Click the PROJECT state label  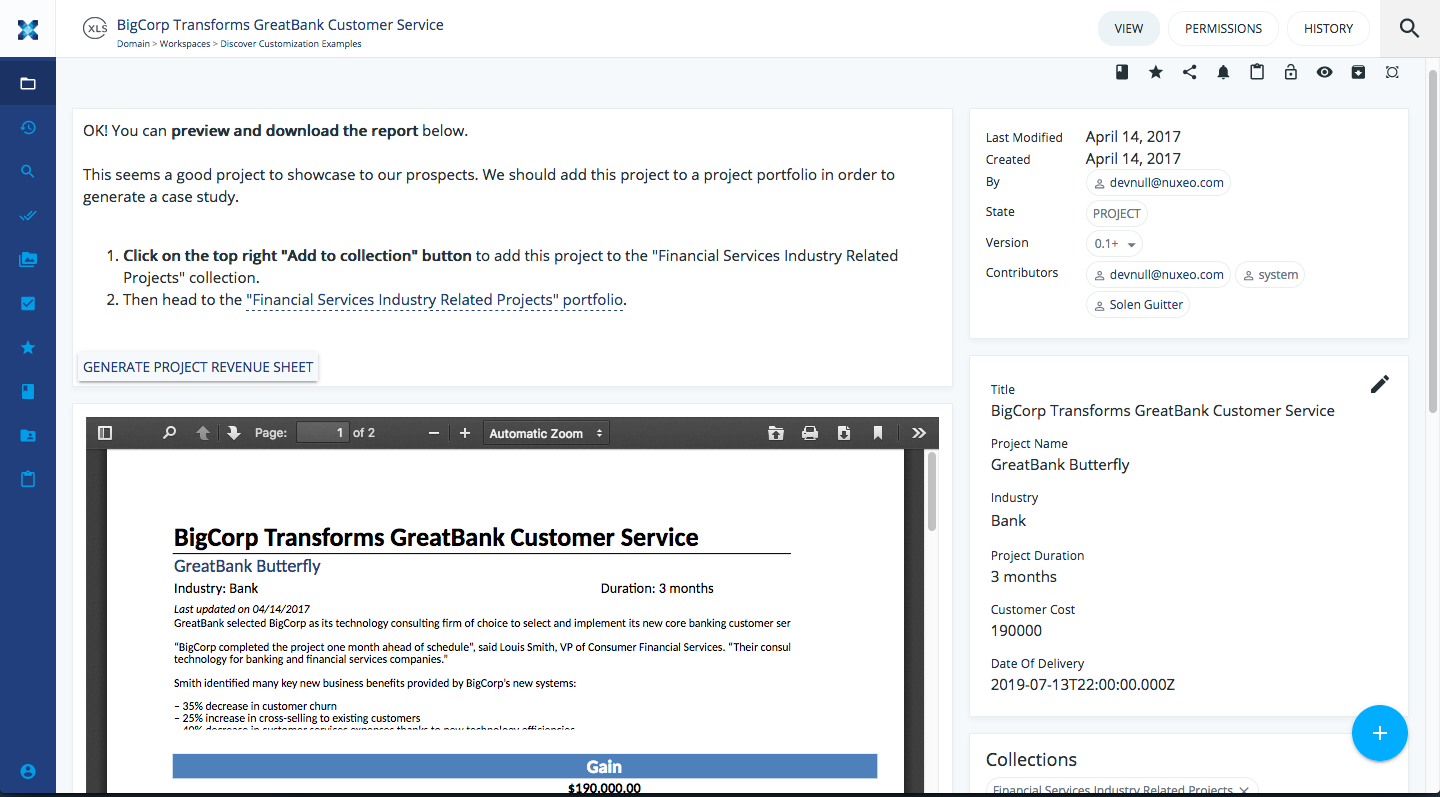[1117, 213]
